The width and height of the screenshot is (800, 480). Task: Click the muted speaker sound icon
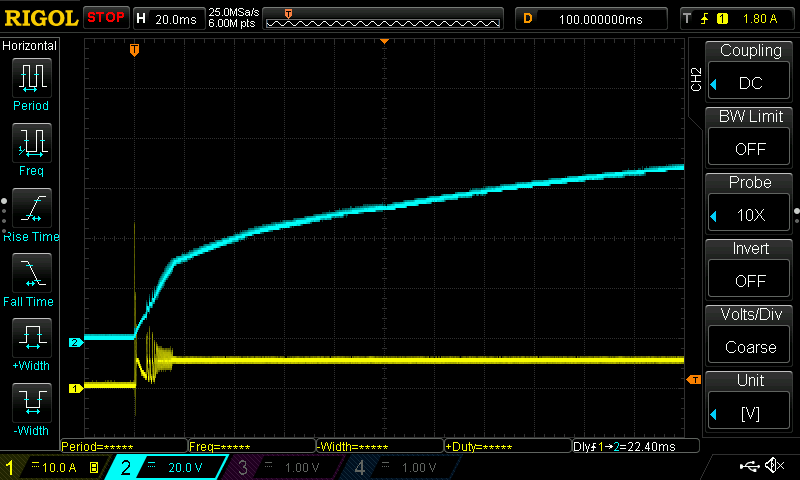pos(774,465)
